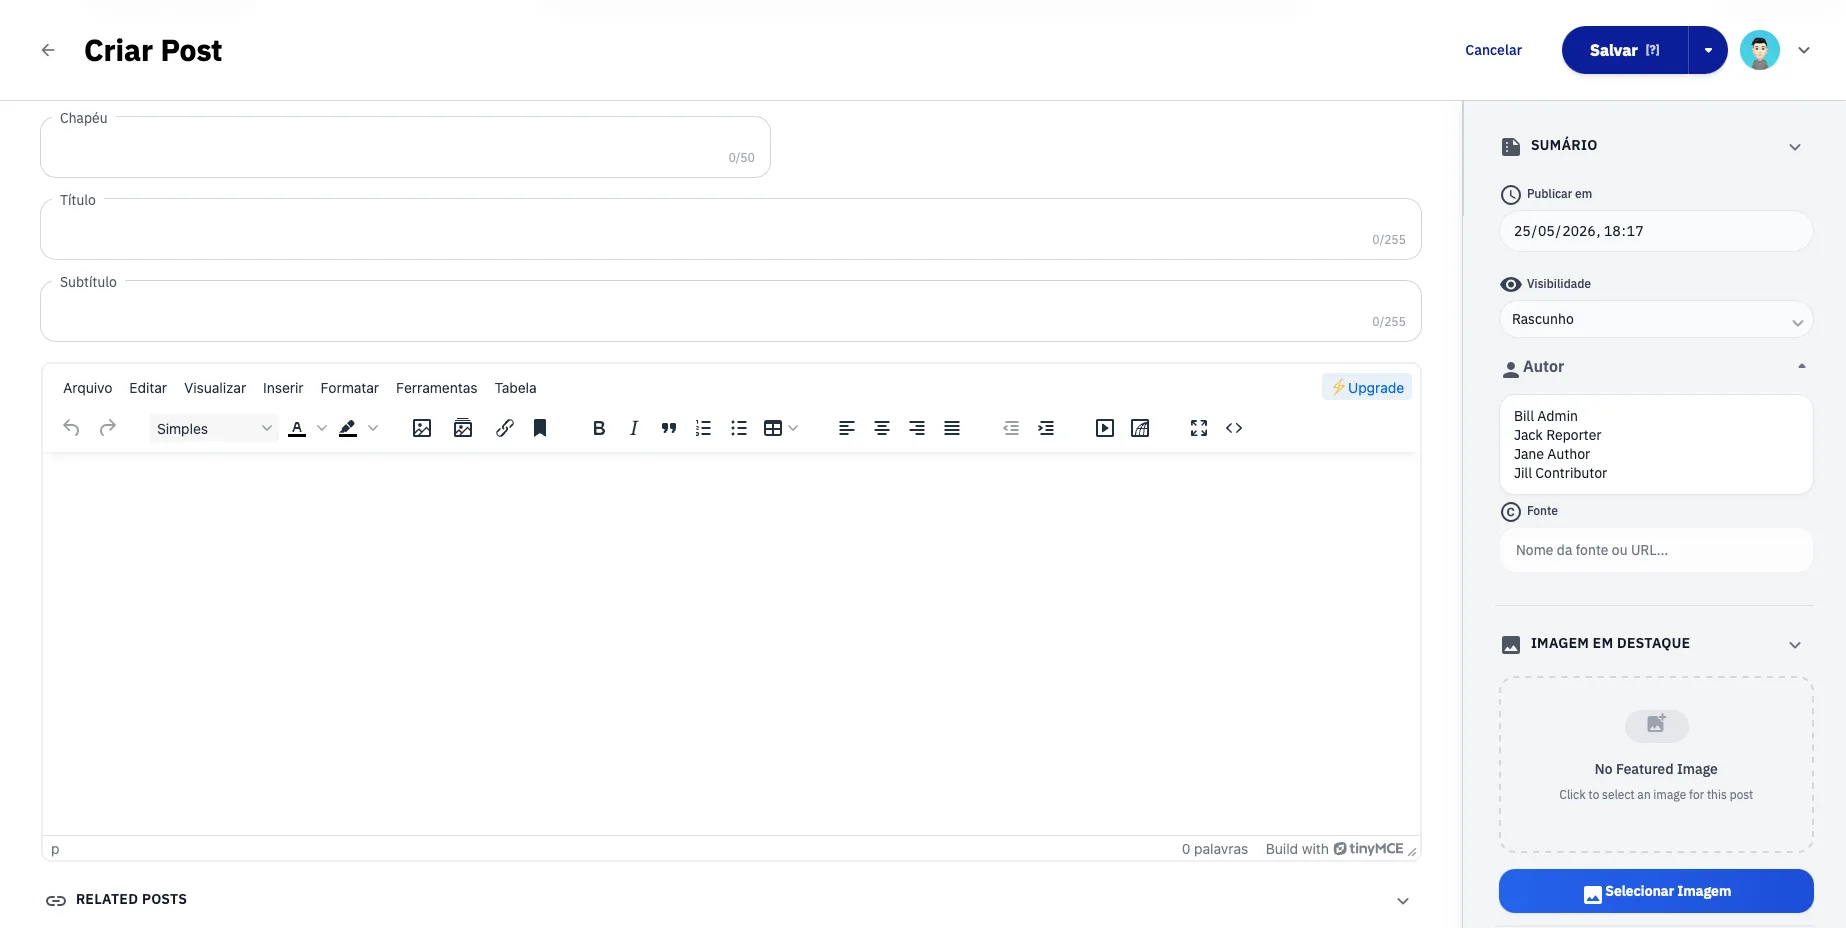
Task: Open the Editar menu
Action: (148, 388)
